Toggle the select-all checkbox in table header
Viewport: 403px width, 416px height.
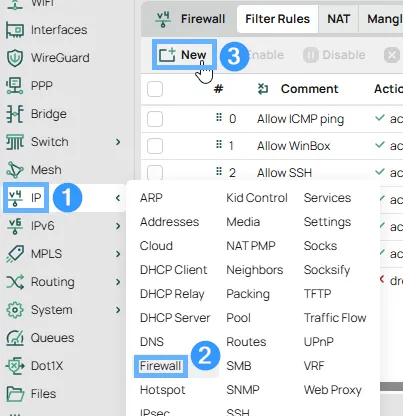[x=155, y=89]
